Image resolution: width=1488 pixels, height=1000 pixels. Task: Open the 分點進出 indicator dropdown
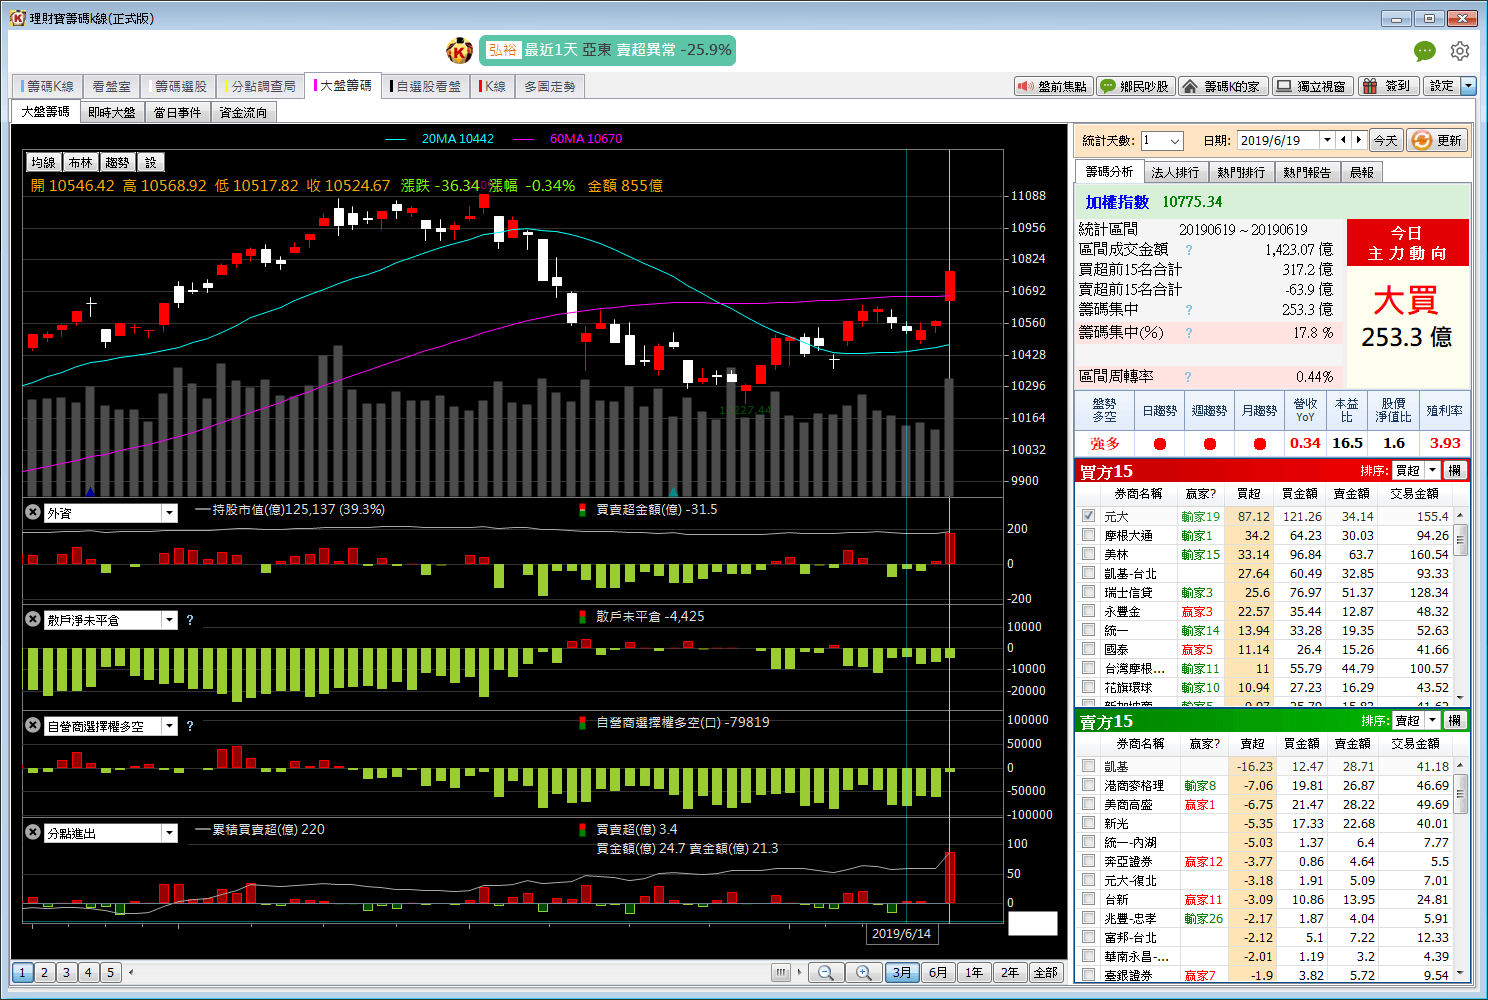(169, 833)
